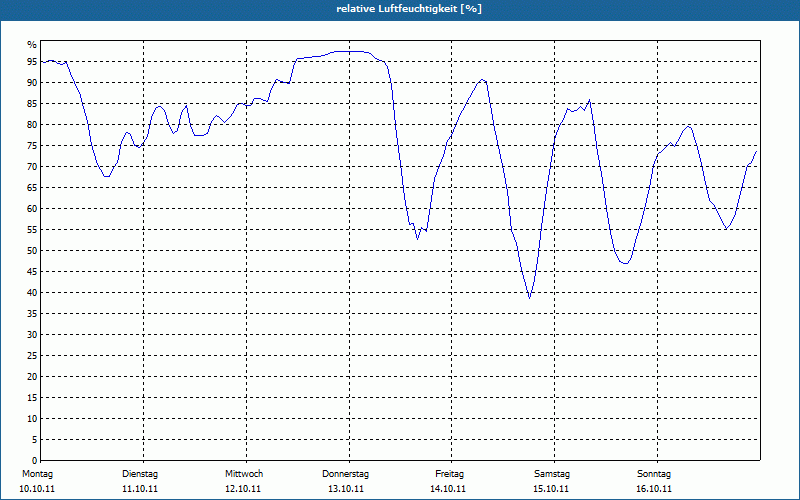The width and height of the screenshot is (800, 500).
Task: Click the y-axis value "5"
Action: (35, 440)
